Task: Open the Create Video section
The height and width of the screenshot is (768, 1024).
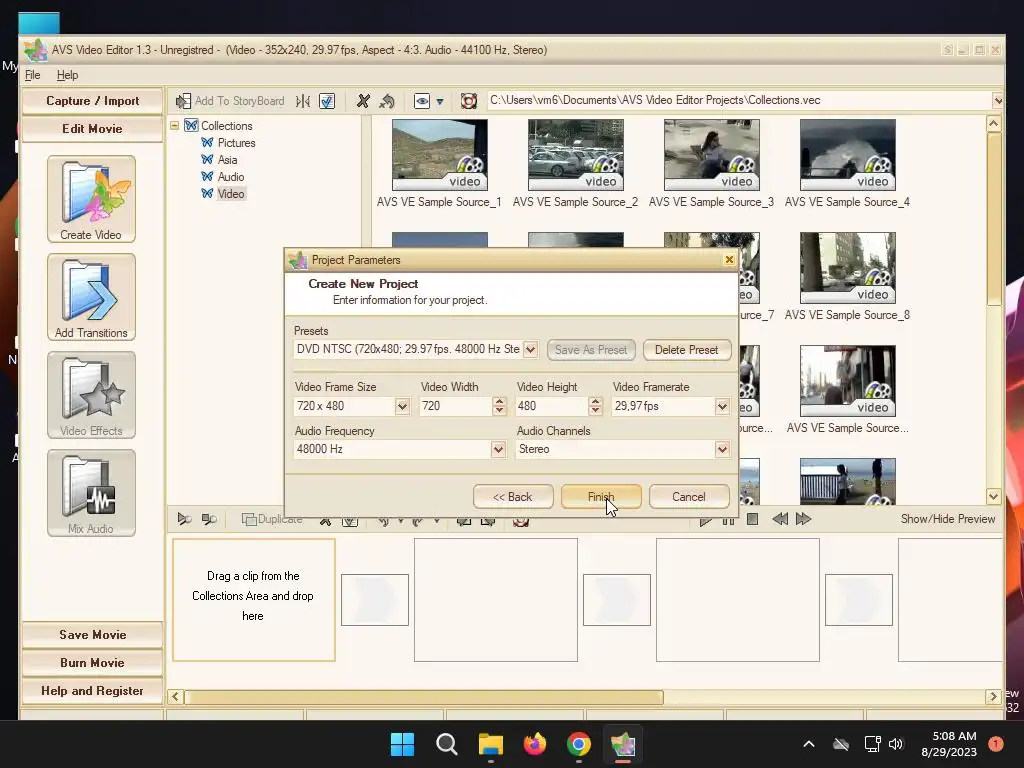Action: coord(91,199)
